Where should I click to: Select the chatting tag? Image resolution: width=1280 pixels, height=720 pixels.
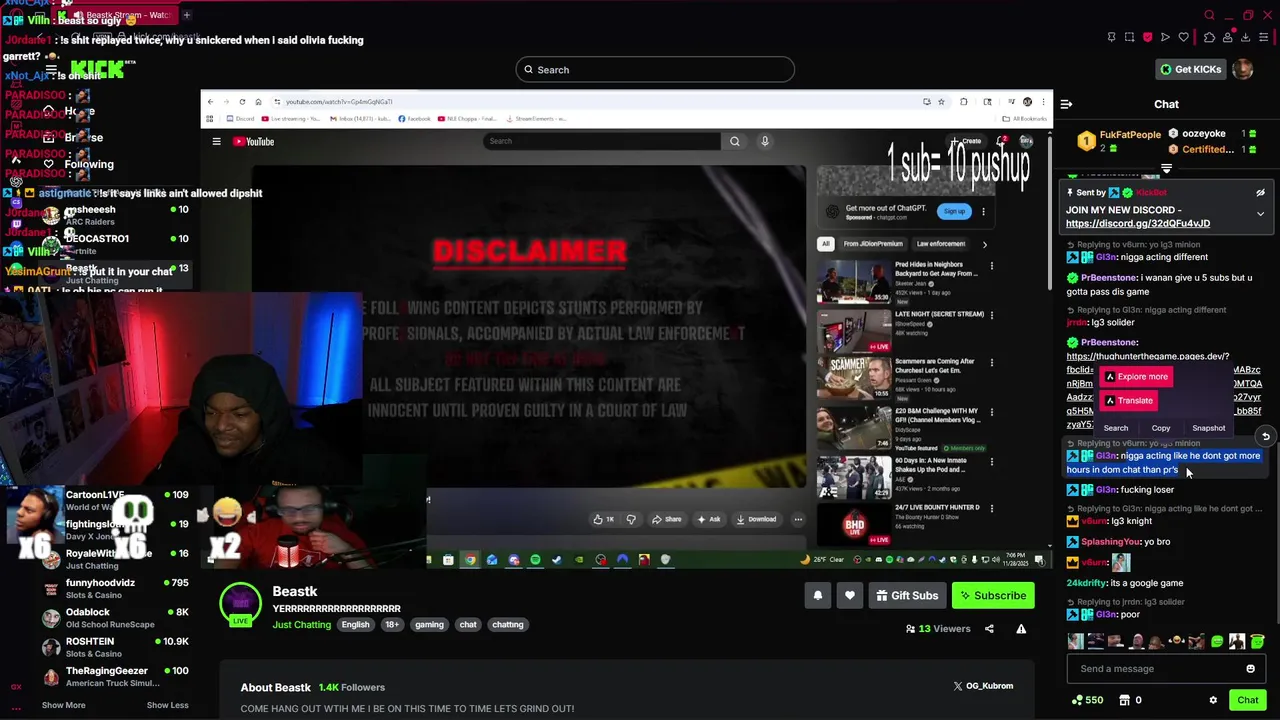(507, 625)
